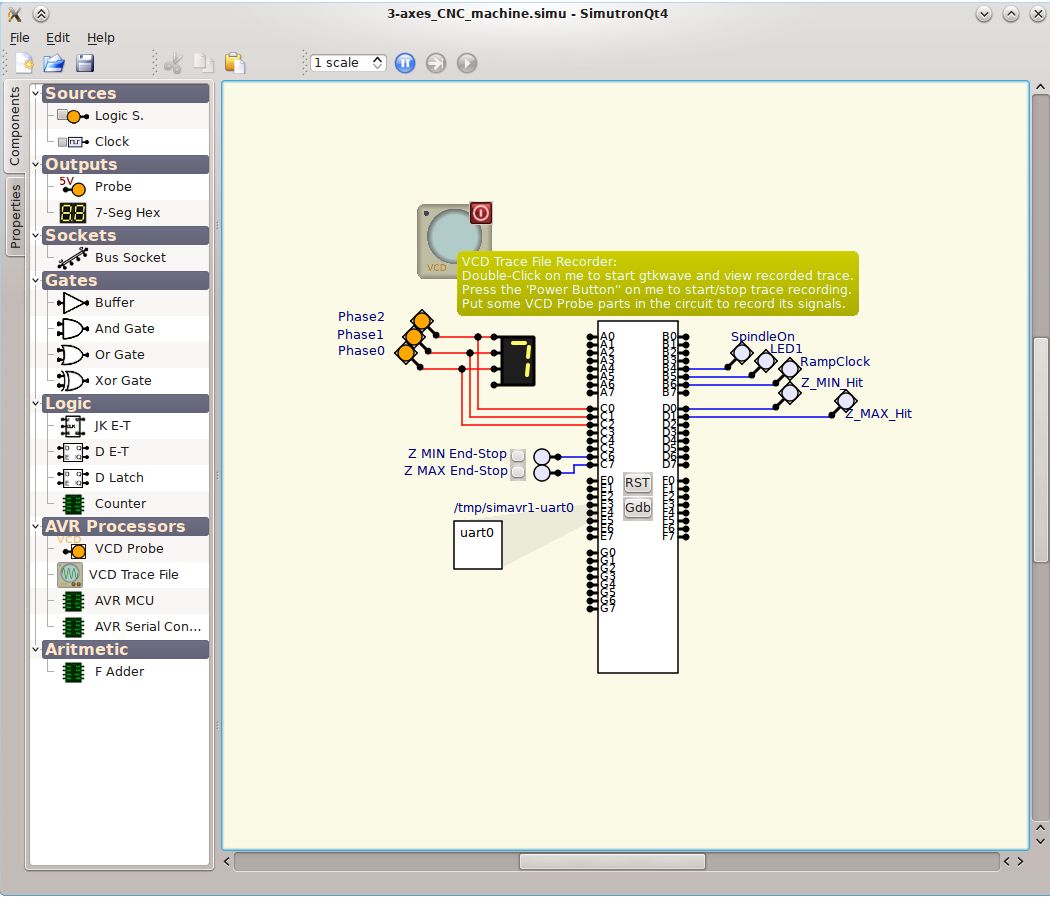
Task: Open the scale dropdown in the toolbar
Action: (346, 62)
